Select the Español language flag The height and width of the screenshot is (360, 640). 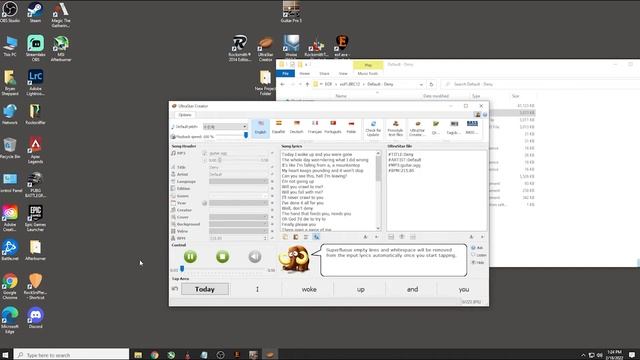(278, 128)
